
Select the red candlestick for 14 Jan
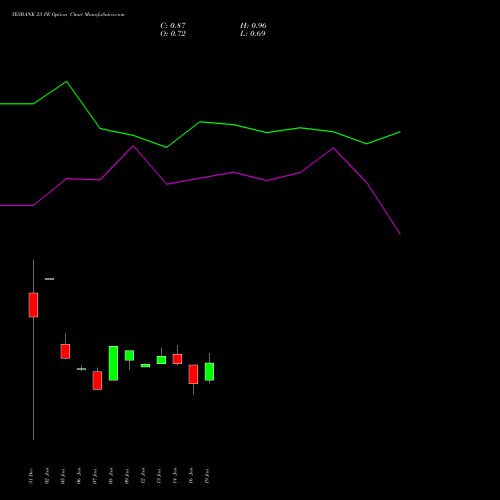click(177, 359)
